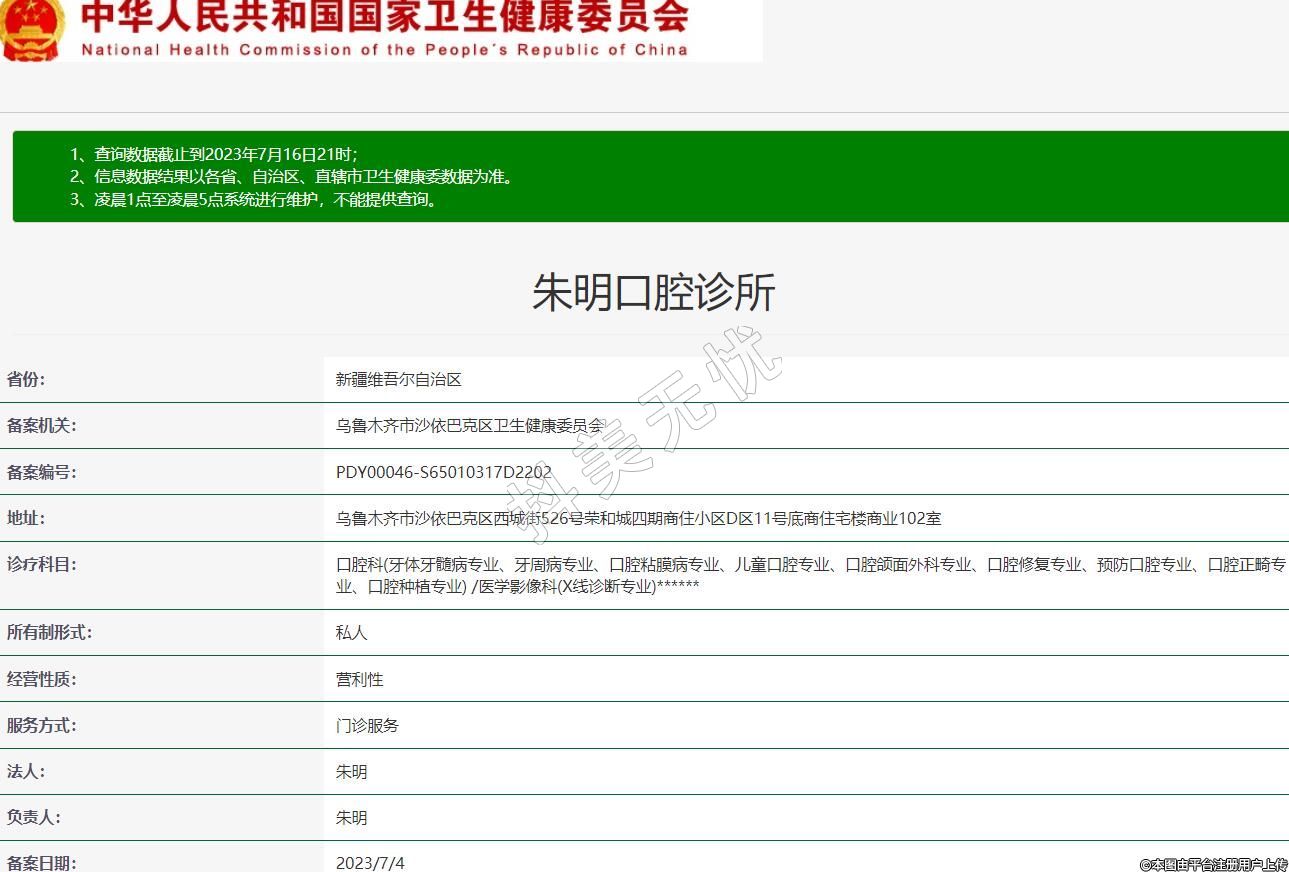Click the national emblem logo in header

pos(32,28)
